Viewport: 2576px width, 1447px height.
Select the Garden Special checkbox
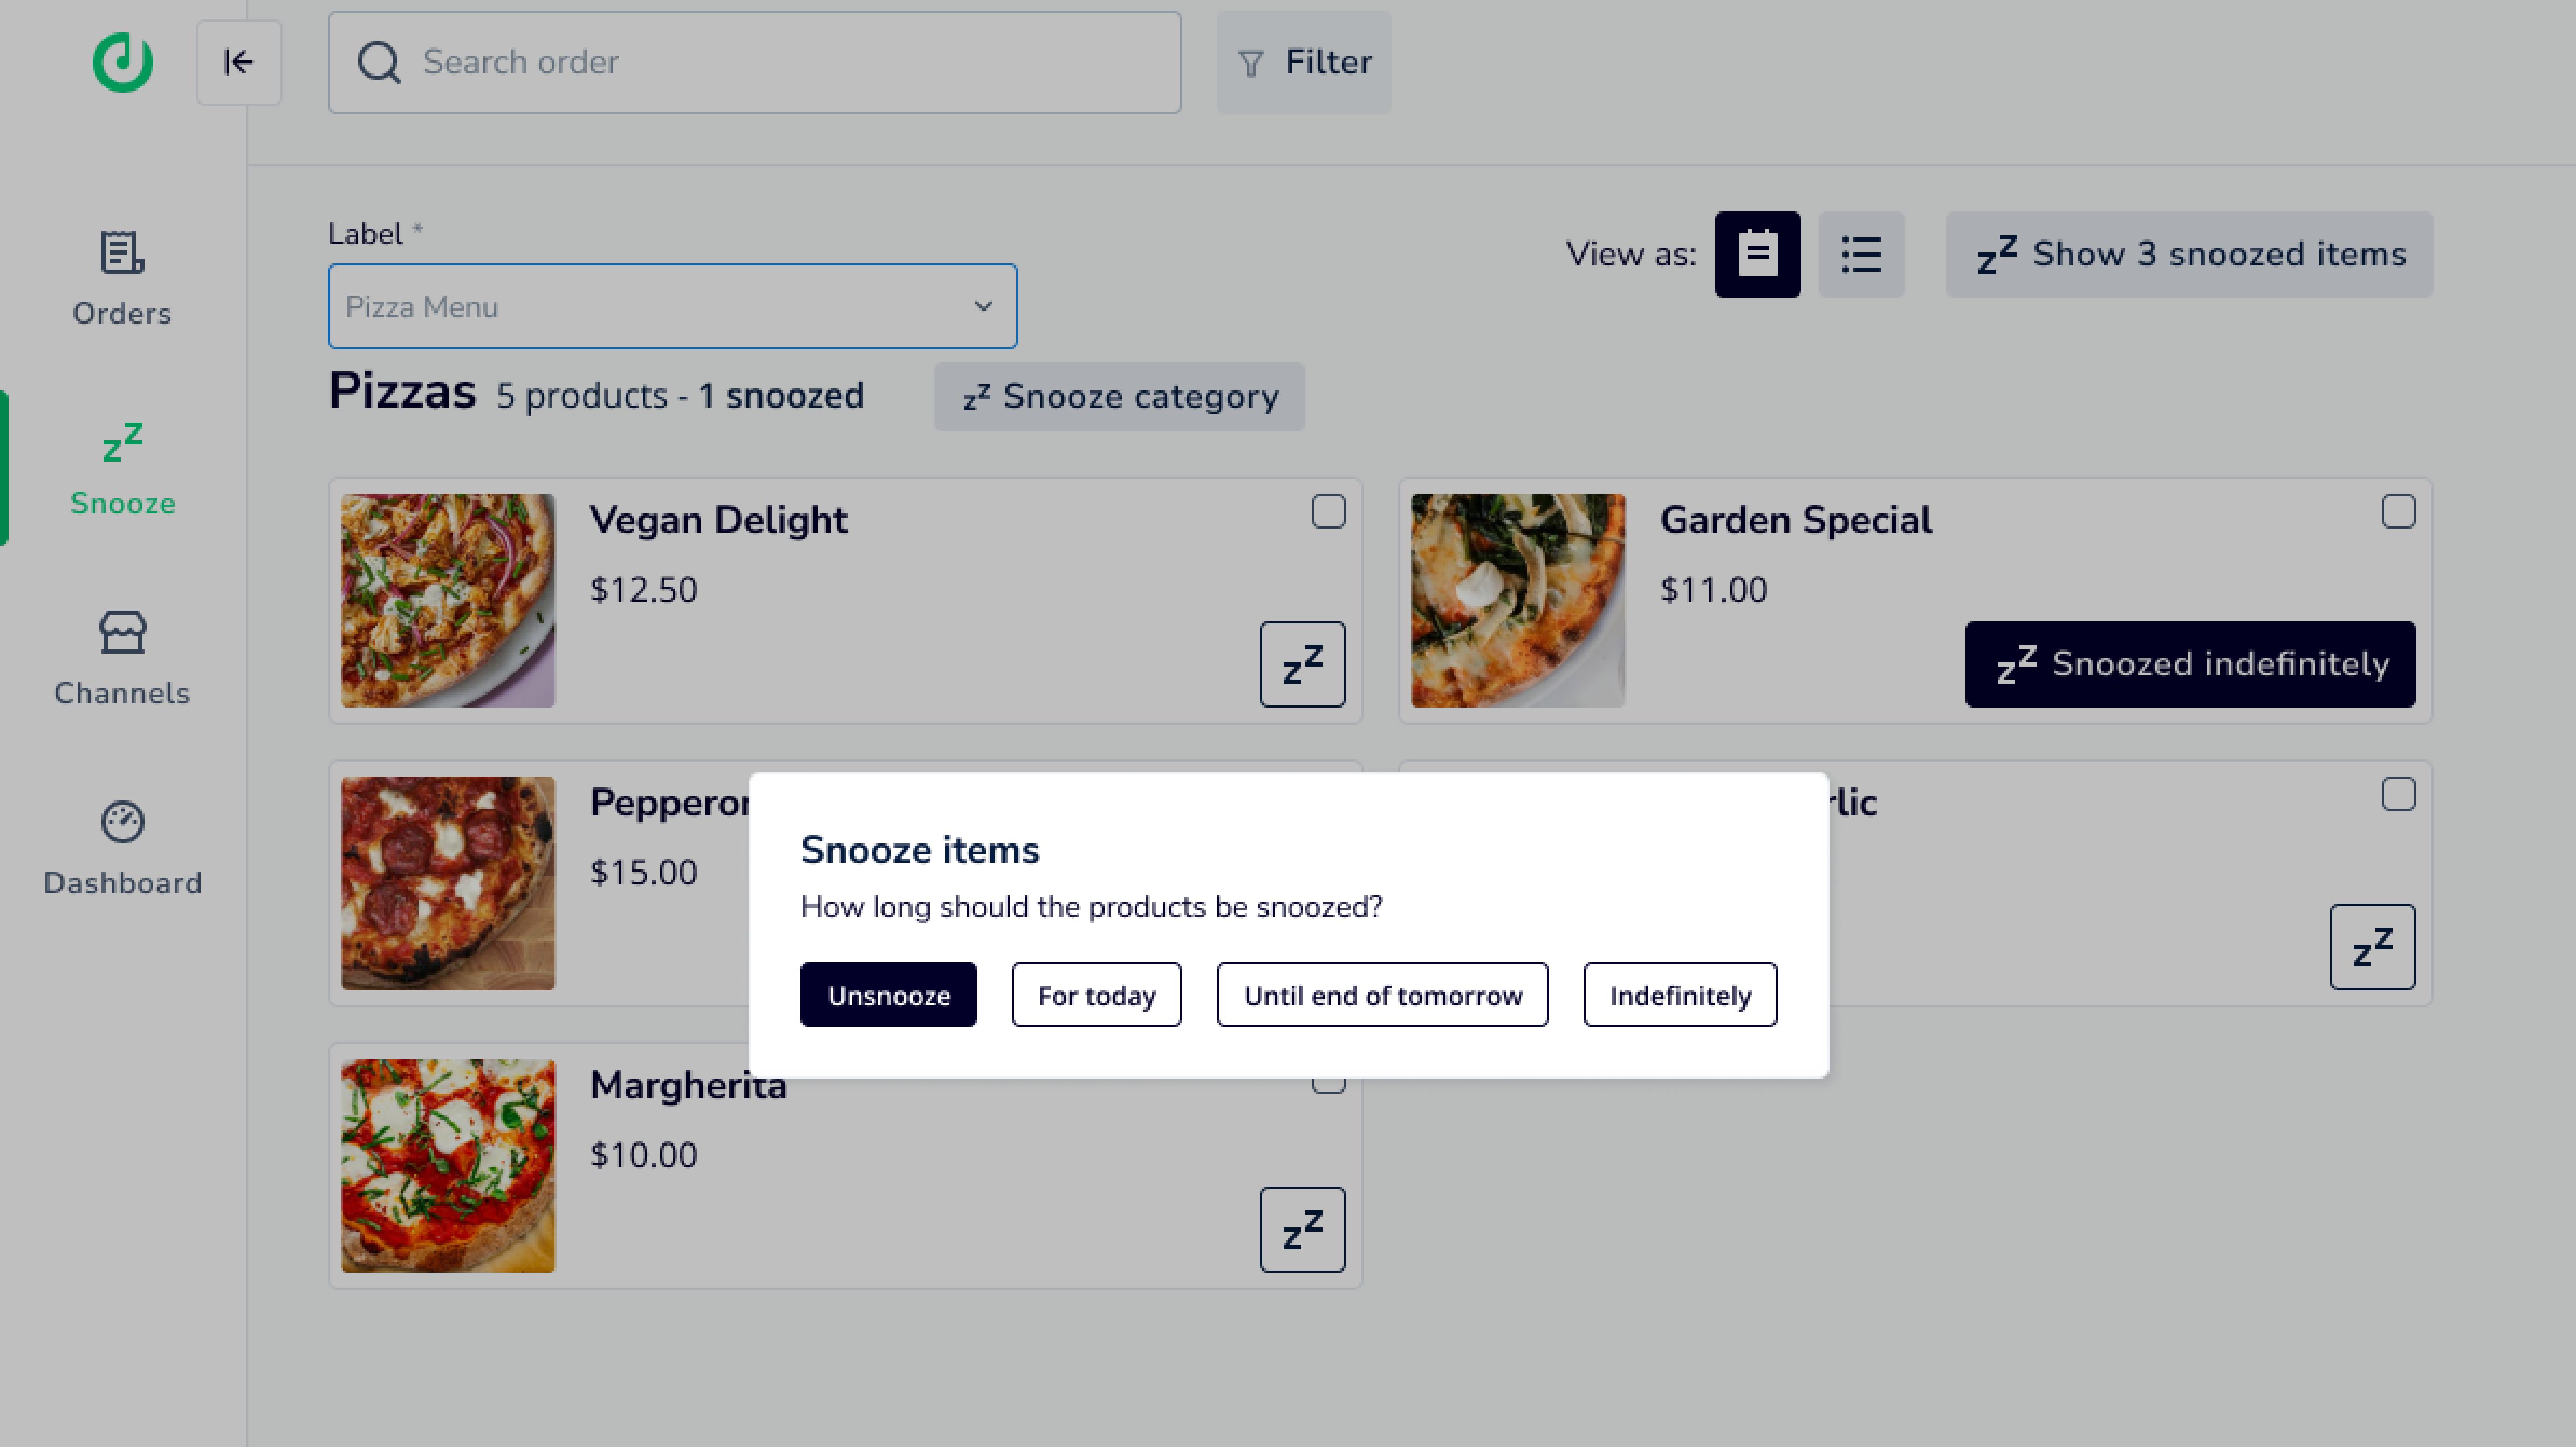2398,512
